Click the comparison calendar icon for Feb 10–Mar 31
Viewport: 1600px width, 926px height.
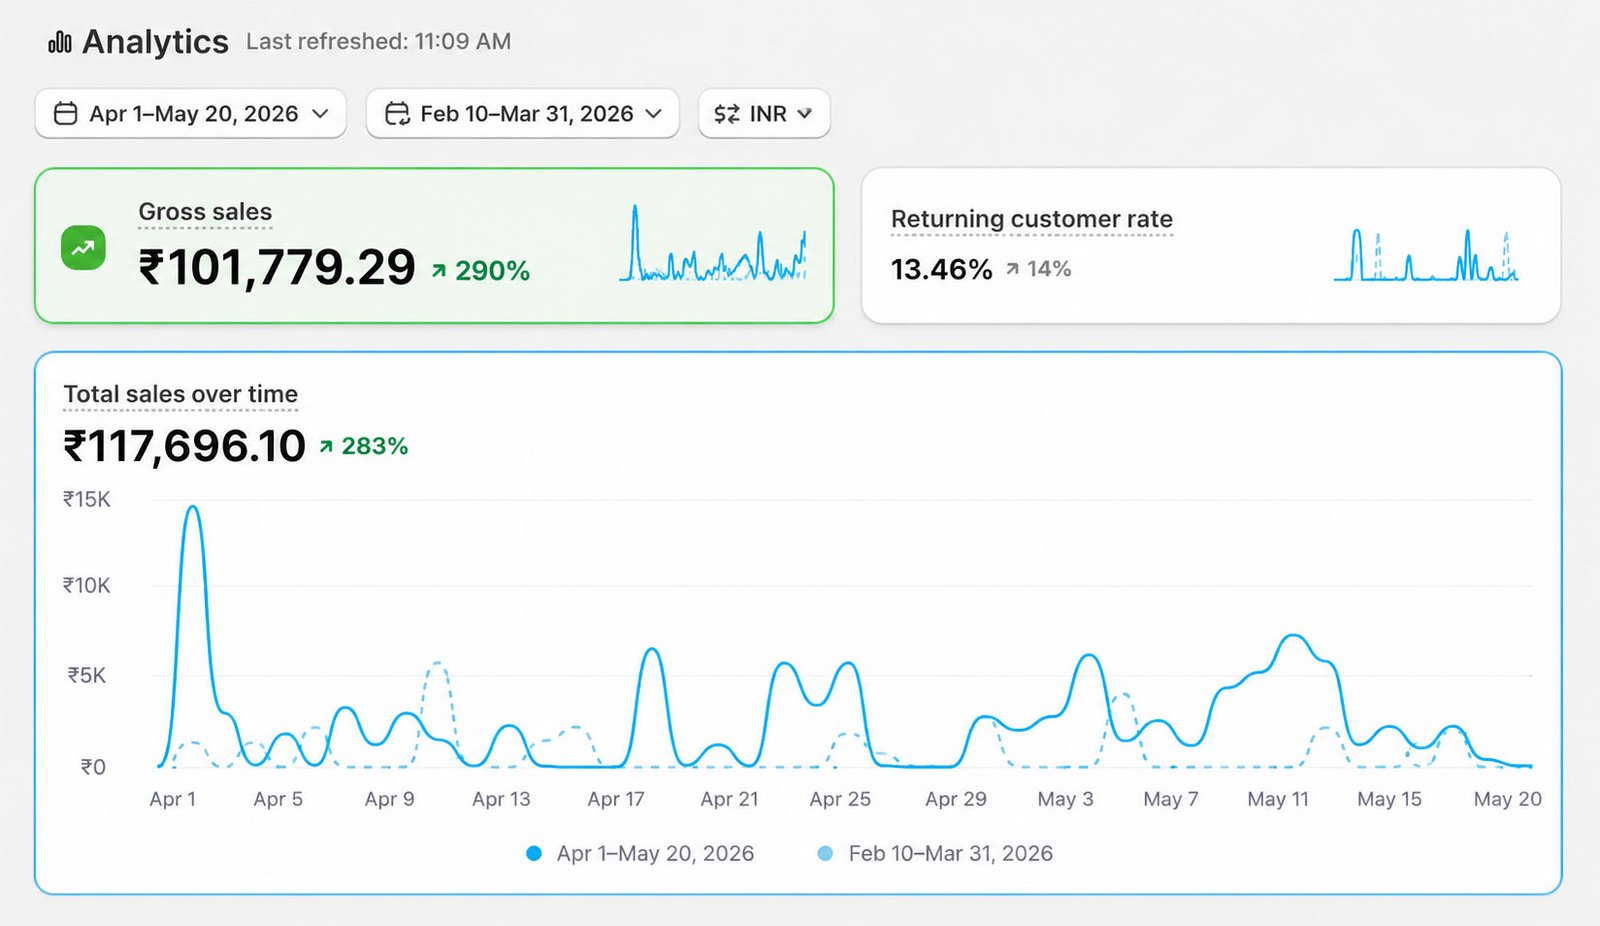pos(397,114)
